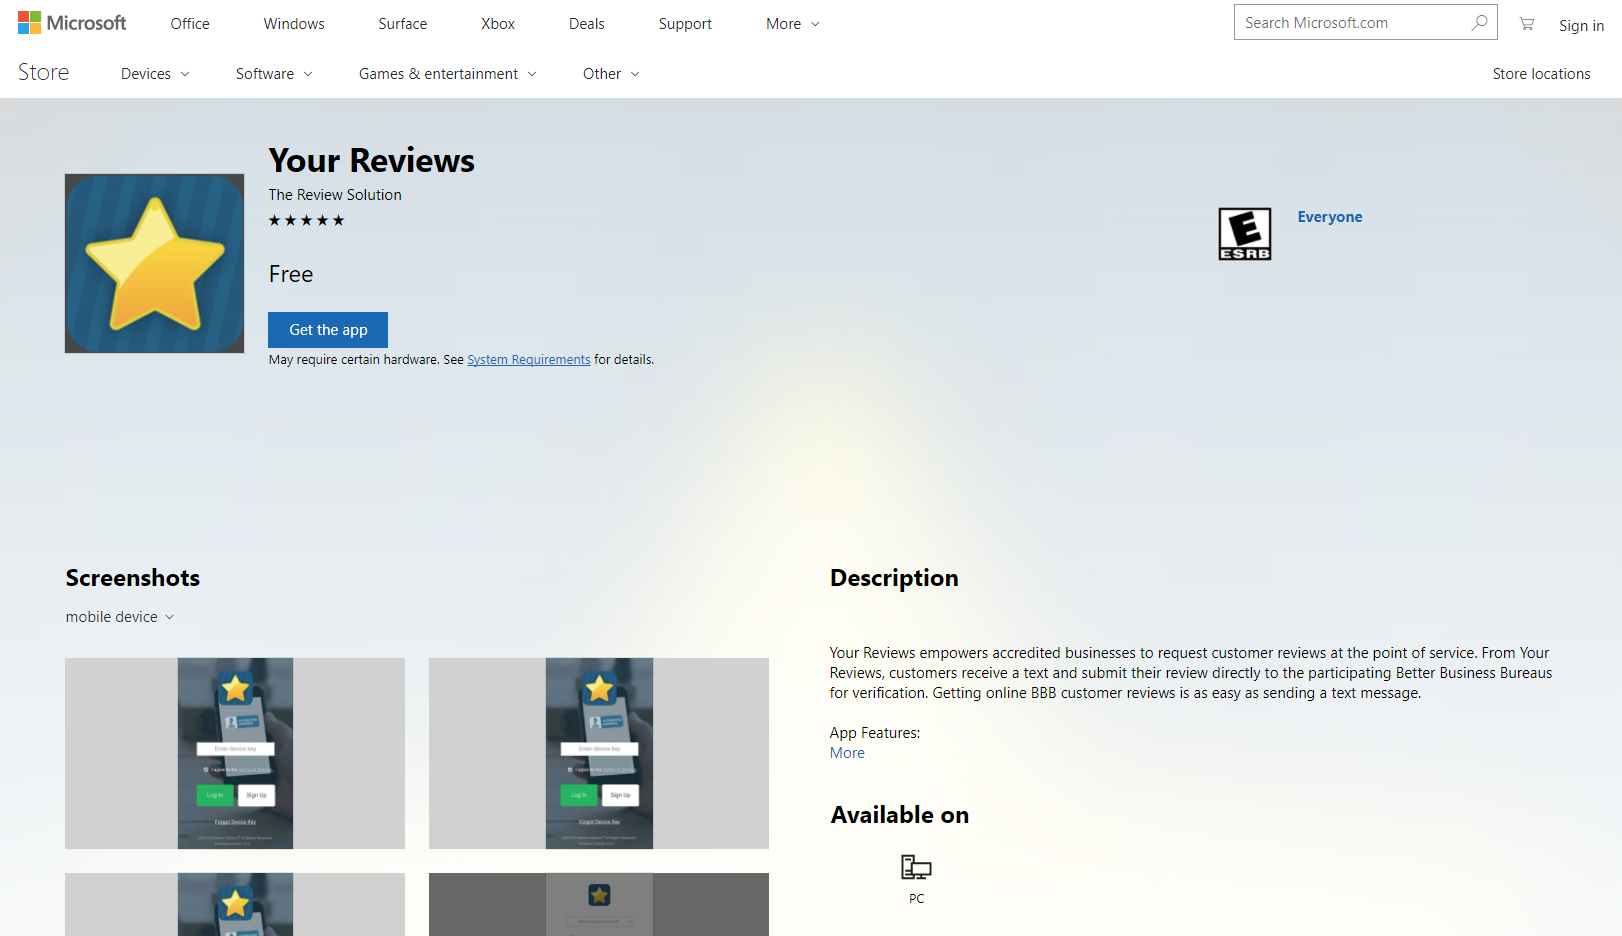Expand description with More link
Image resolution: width=1622 pixels, height=936 pixels.
click(847, 753)
